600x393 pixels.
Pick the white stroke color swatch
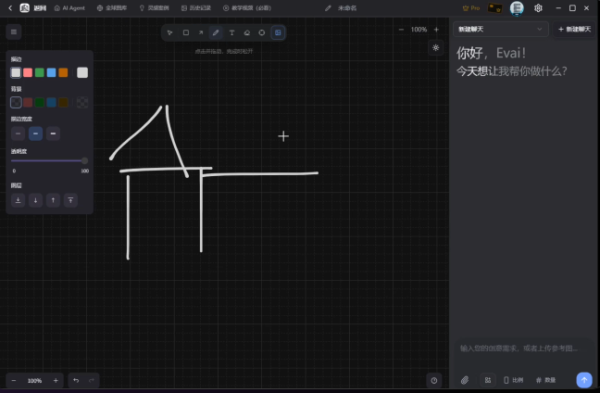point(16,72)
